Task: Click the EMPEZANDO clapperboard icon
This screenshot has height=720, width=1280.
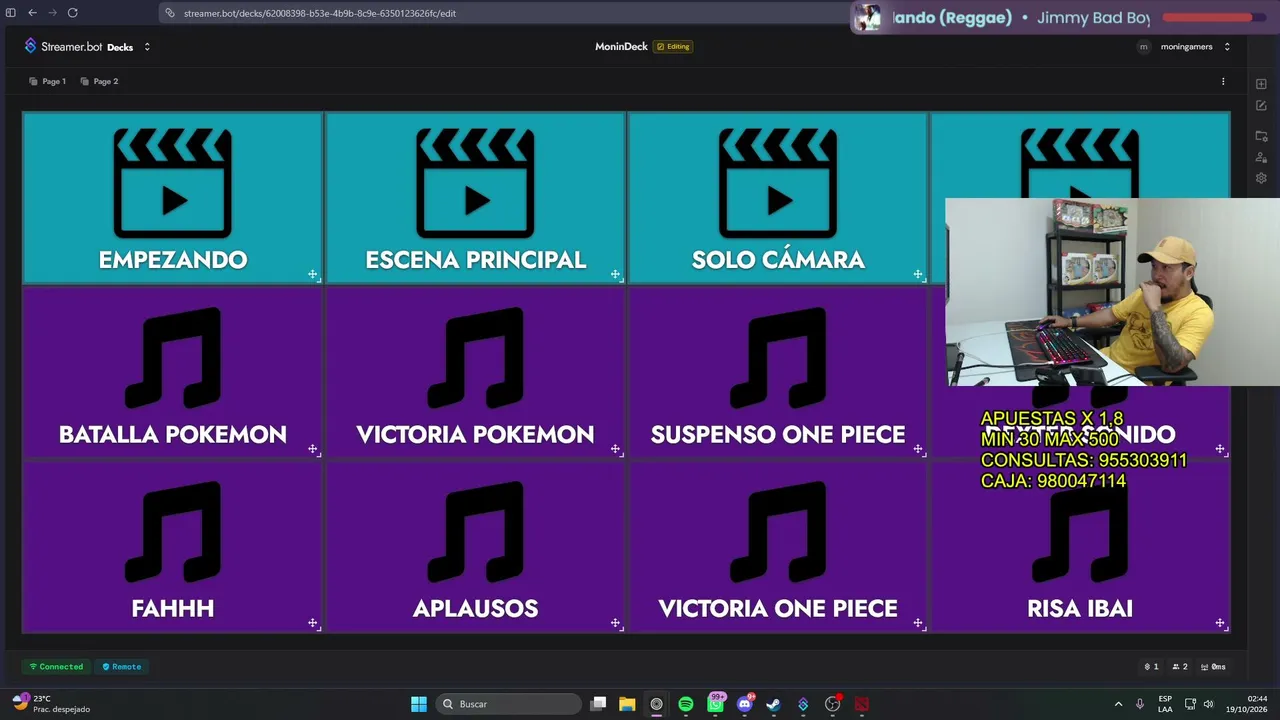Action: (173, 183)
